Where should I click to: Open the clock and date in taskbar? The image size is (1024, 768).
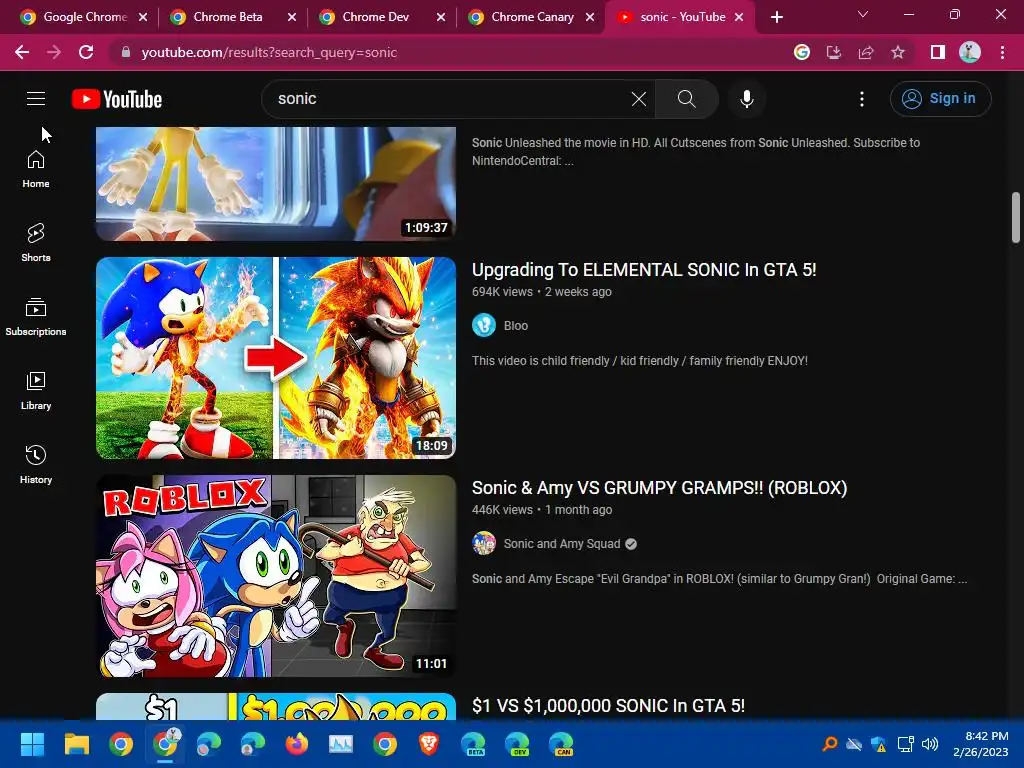tap(980, 744)
